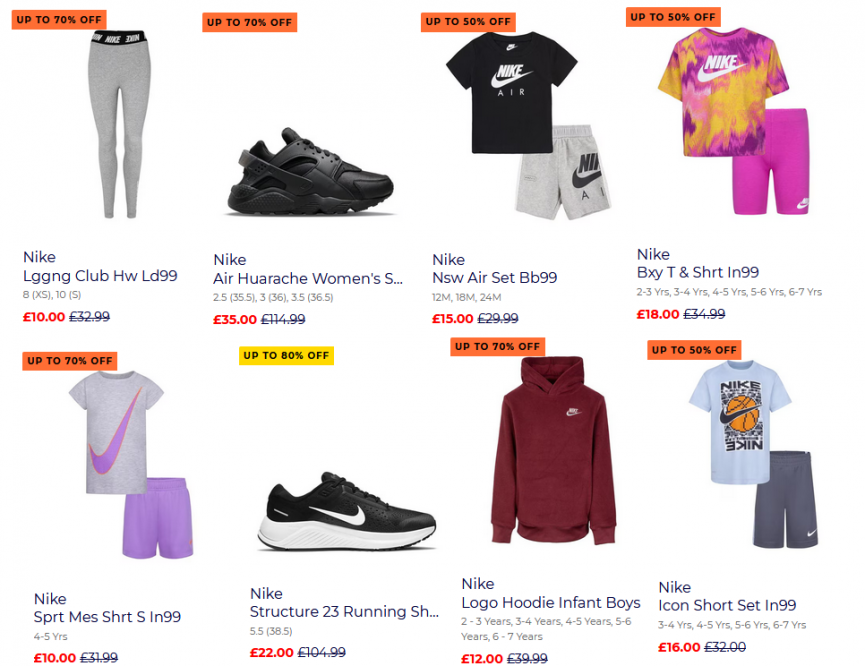Open the Air Huarache Women's product title

coord(308,279)
